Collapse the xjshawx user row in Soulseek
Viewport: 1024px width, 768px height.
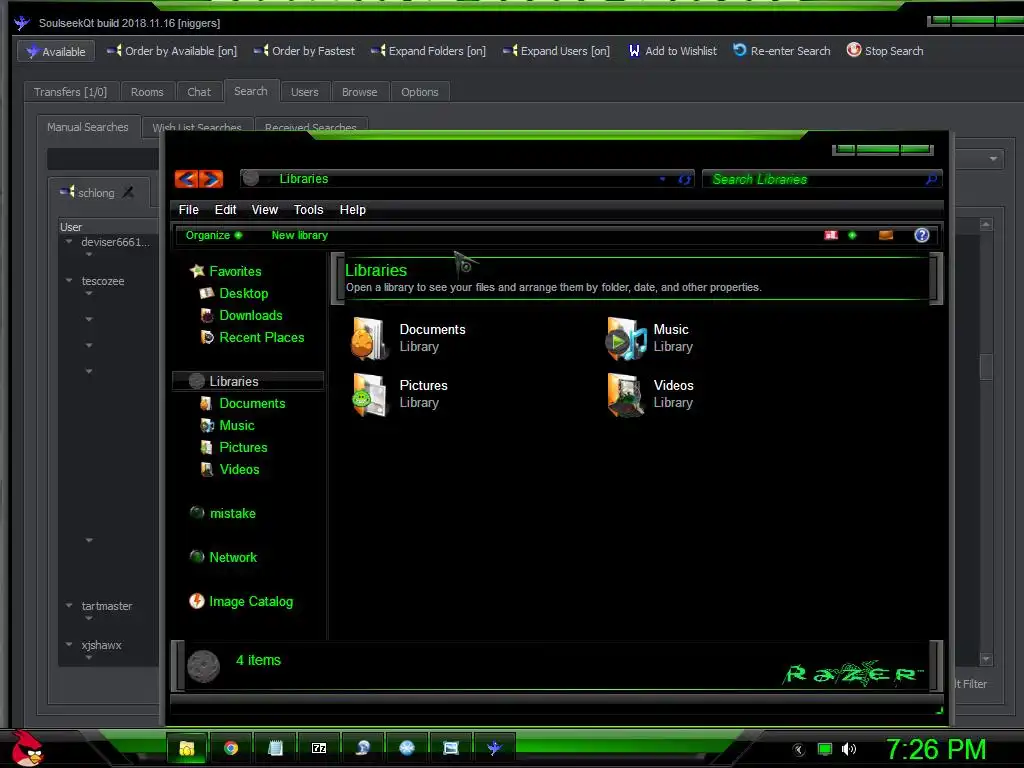(69, 645)
